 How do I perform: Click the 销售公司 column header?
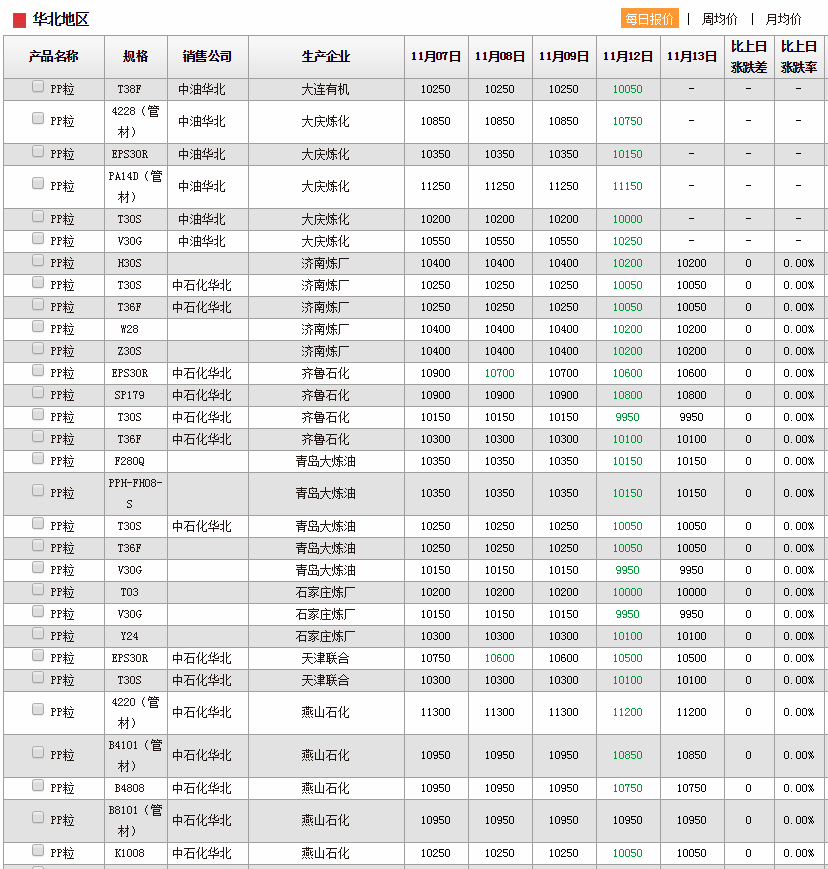[x=208, y=57]
